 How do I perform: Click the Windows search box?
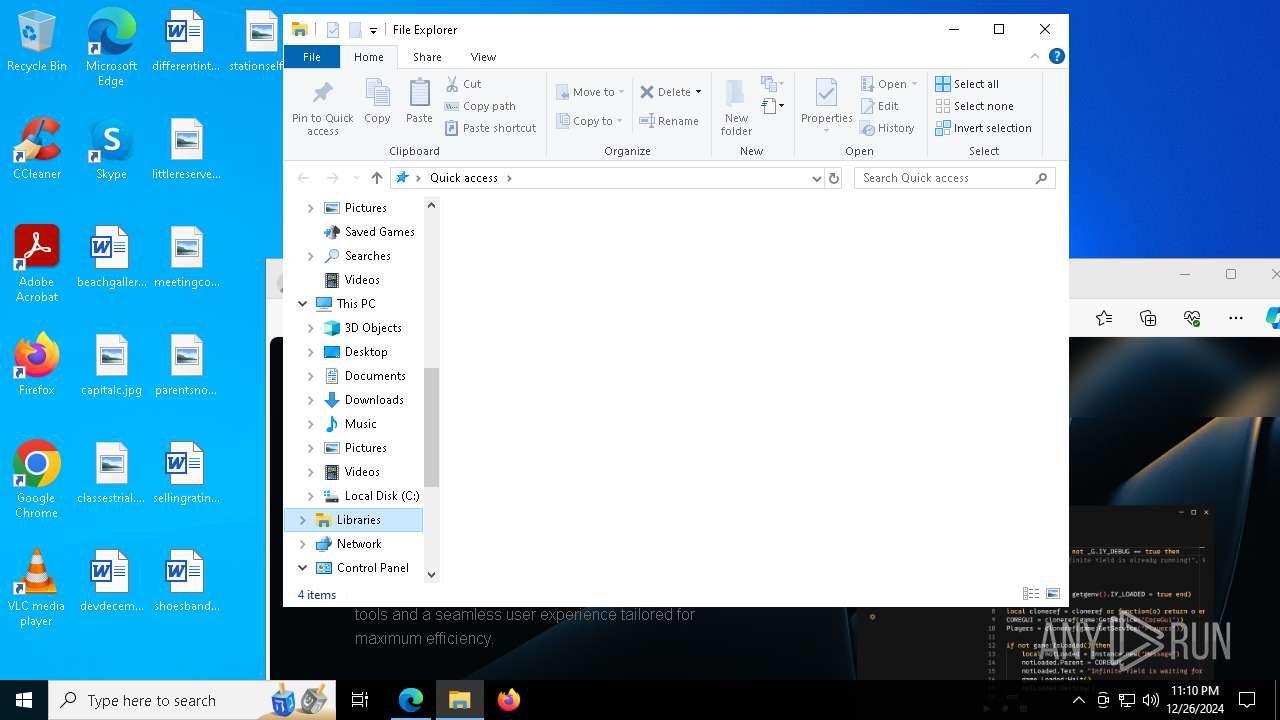(191, 700)
